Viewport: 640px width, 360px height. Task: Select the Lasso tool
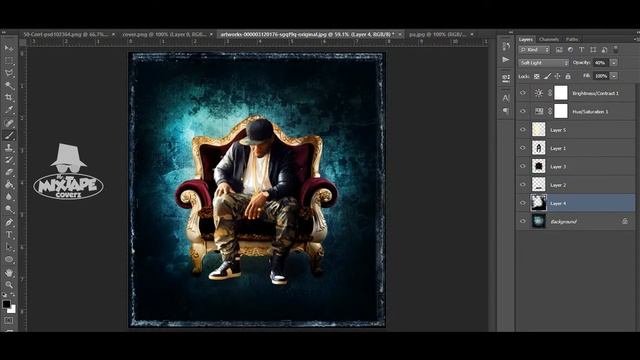(9, 73)
